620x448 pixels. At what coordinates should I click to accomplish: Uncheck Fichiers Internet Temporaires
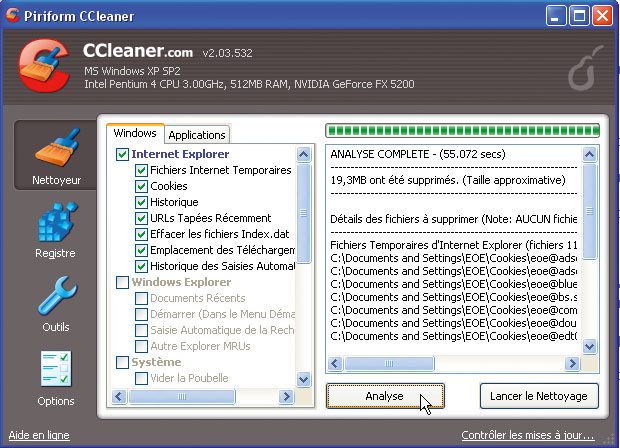pyautogui.click(x=141, y=171)
